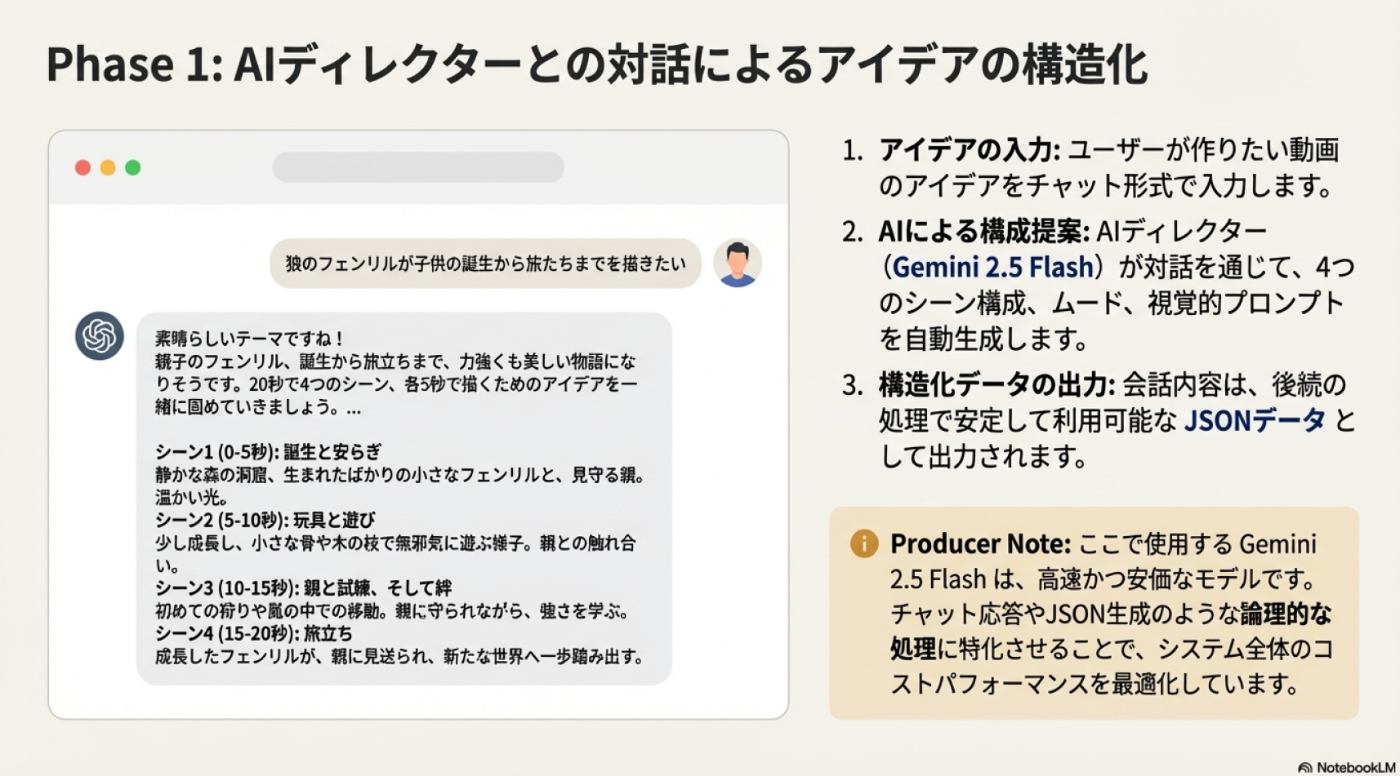Click the Producer Note box
The height and width of the screenshot is (776, 1400).
(1093, 613)
